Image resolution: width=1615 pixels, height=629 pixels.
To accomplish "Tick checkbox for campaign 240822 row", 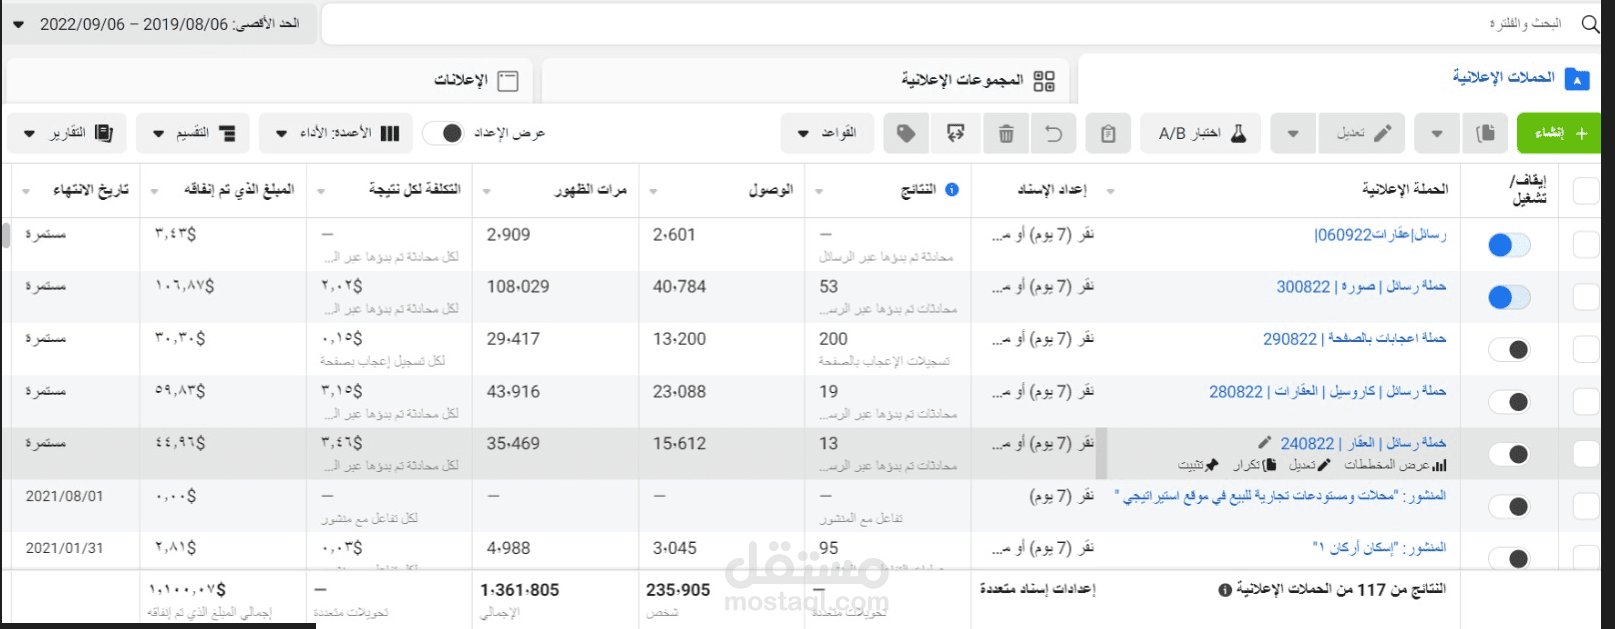I will [1587, 454].
